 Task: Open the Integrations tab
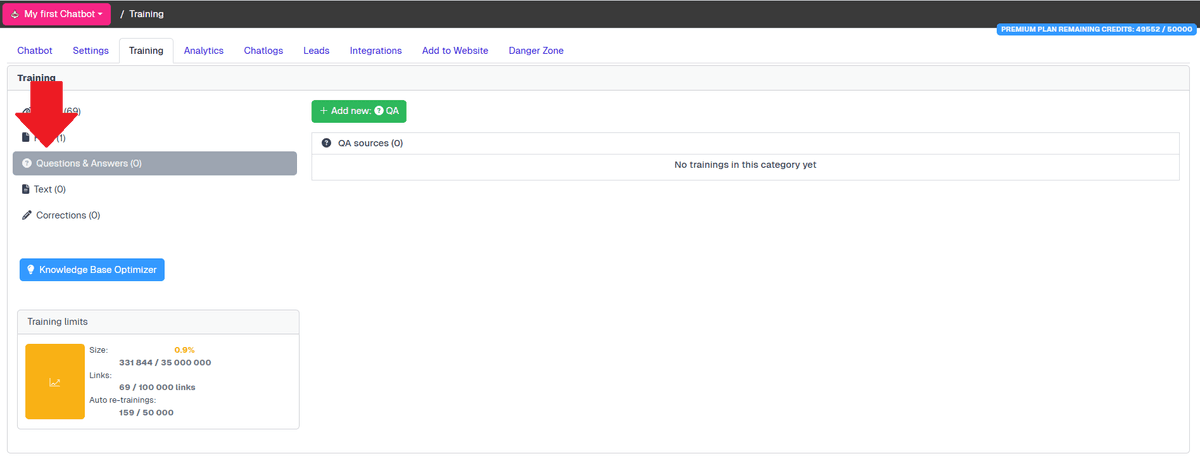click(376, 51)
